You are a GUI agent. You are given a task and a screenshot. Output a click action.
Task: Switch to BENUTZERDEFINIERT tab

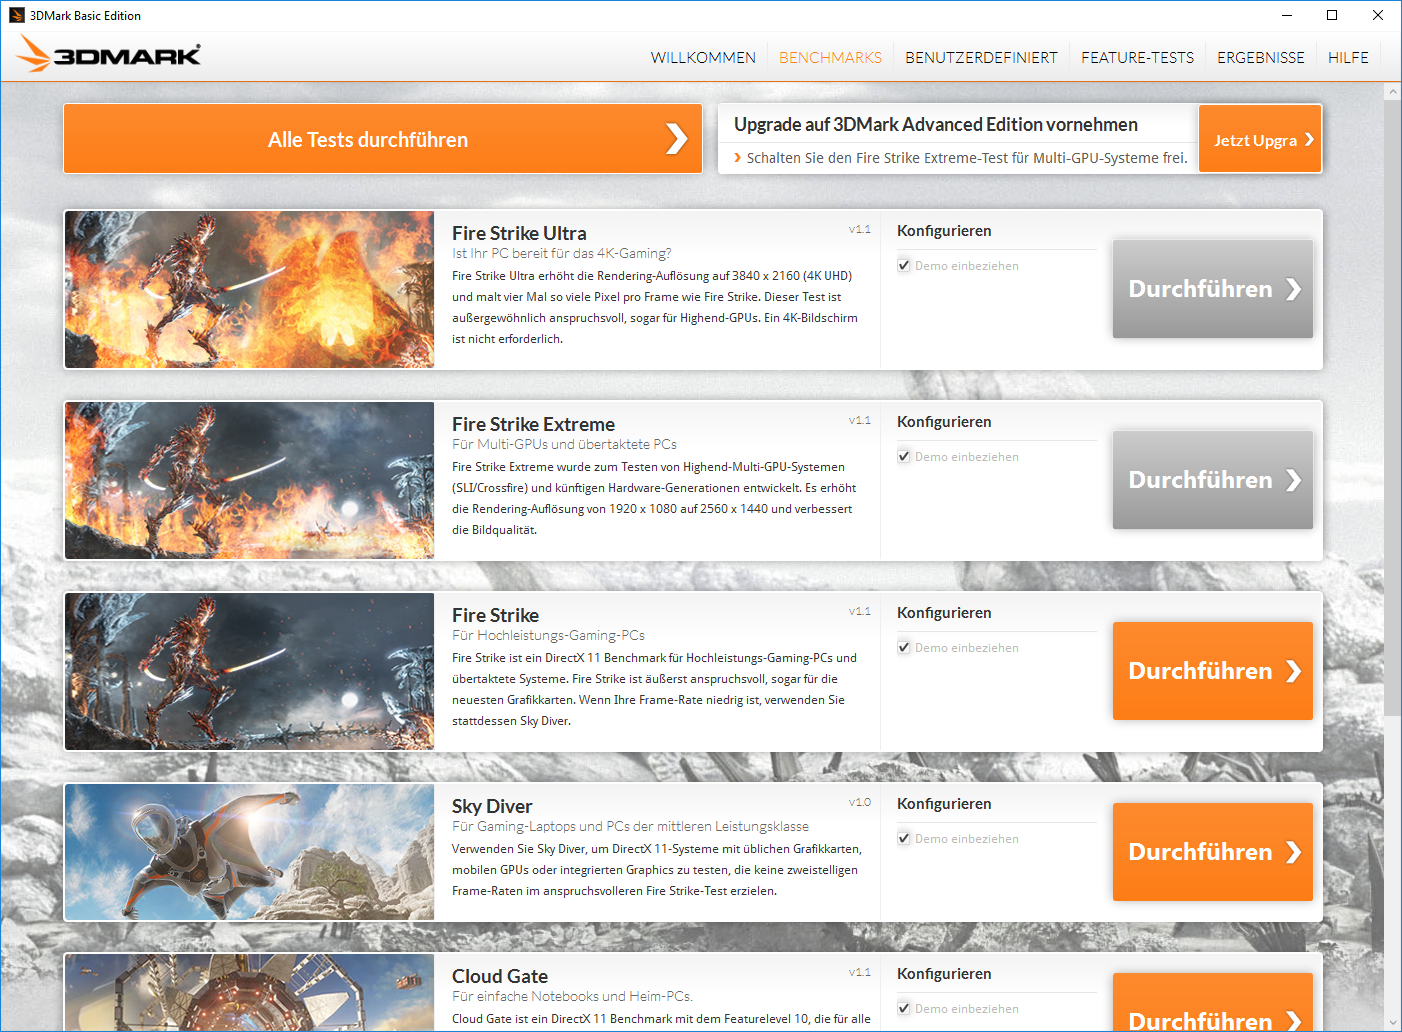pyautogui.click(x=981, y=58)
